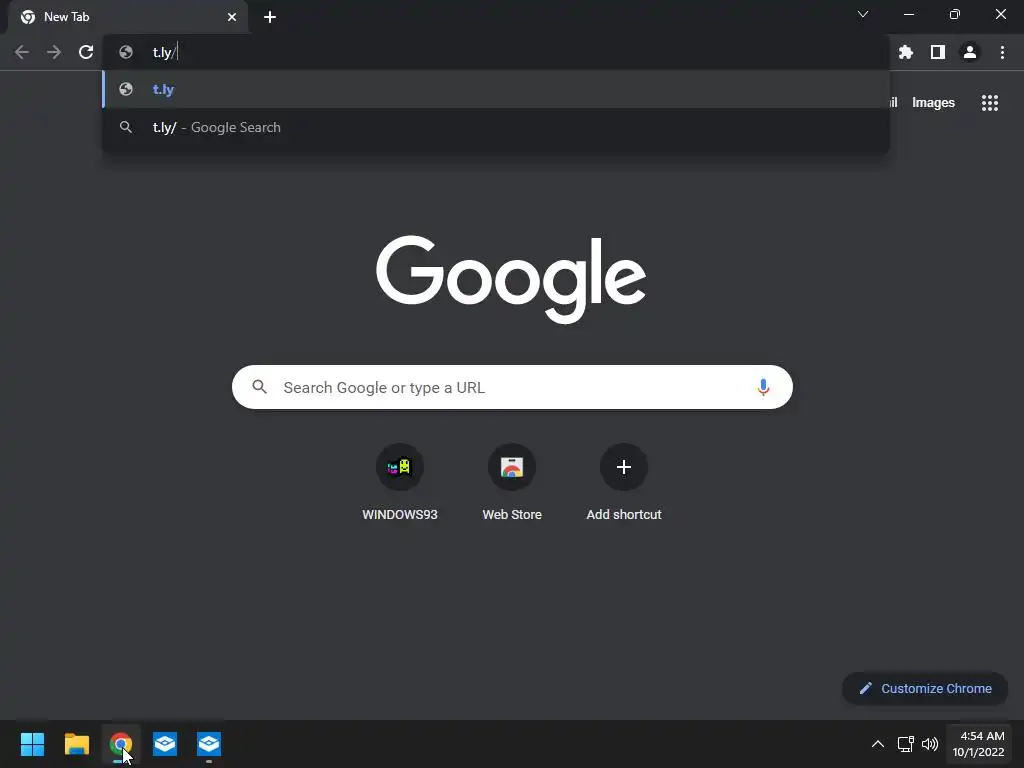Click the Google logo
Screen dimensions: 1024x768
pyautogui.click(x=511, y=280)
